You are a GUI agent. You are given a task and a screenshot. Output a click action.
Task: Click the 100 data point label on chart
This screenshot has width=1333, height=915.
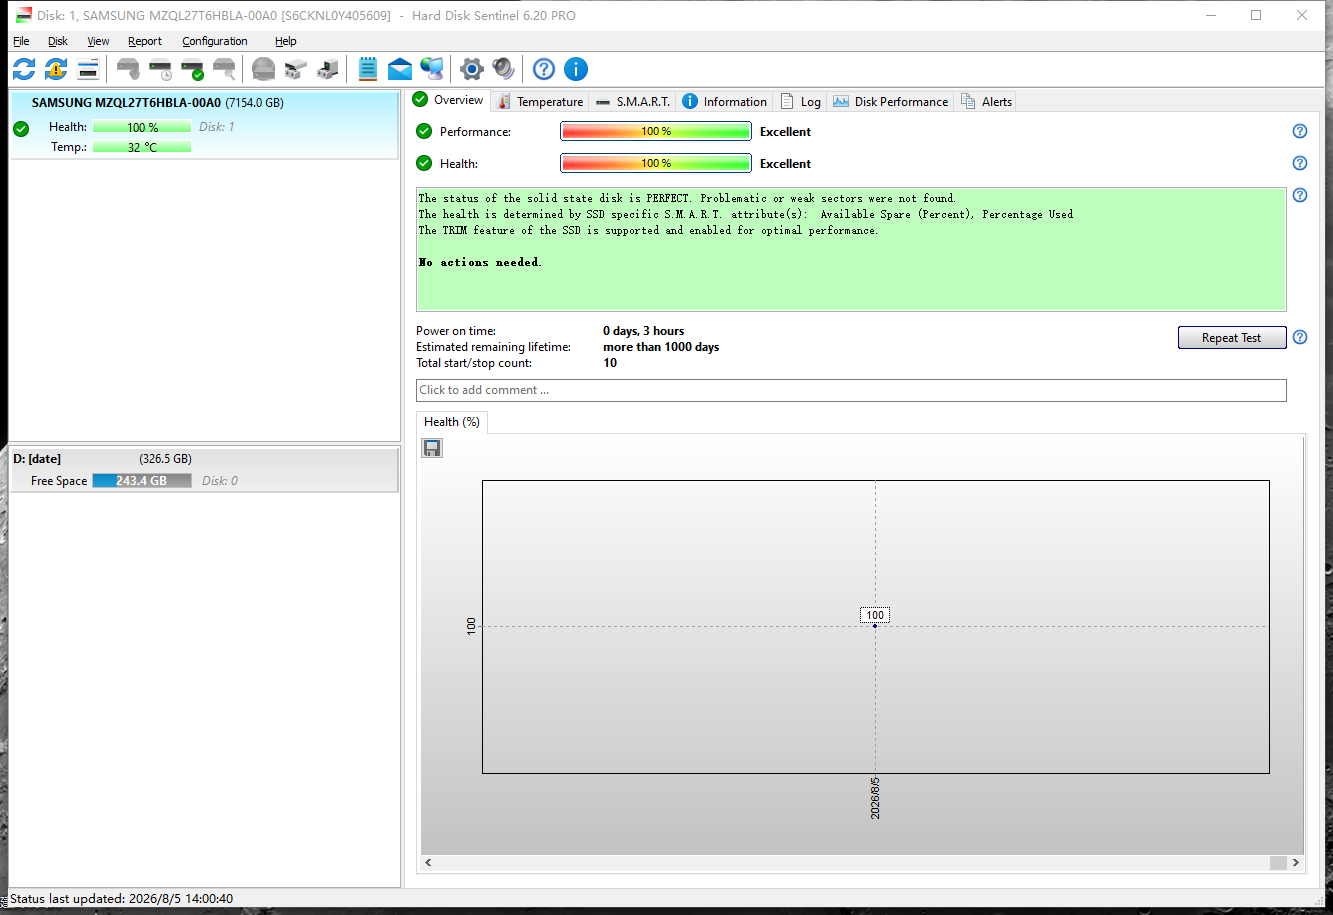pyautogui.click(x=875, y=615)
